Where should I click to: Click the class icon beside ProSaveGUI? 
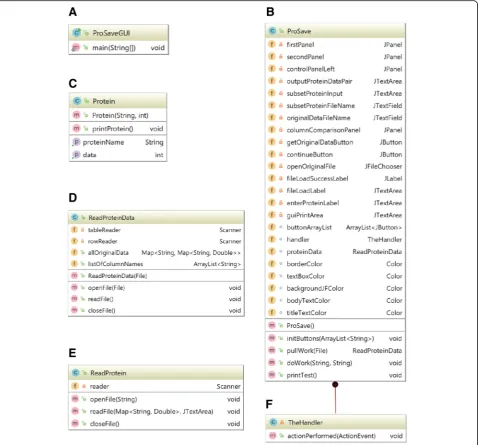pyautogui.click(x=77, y=33)
